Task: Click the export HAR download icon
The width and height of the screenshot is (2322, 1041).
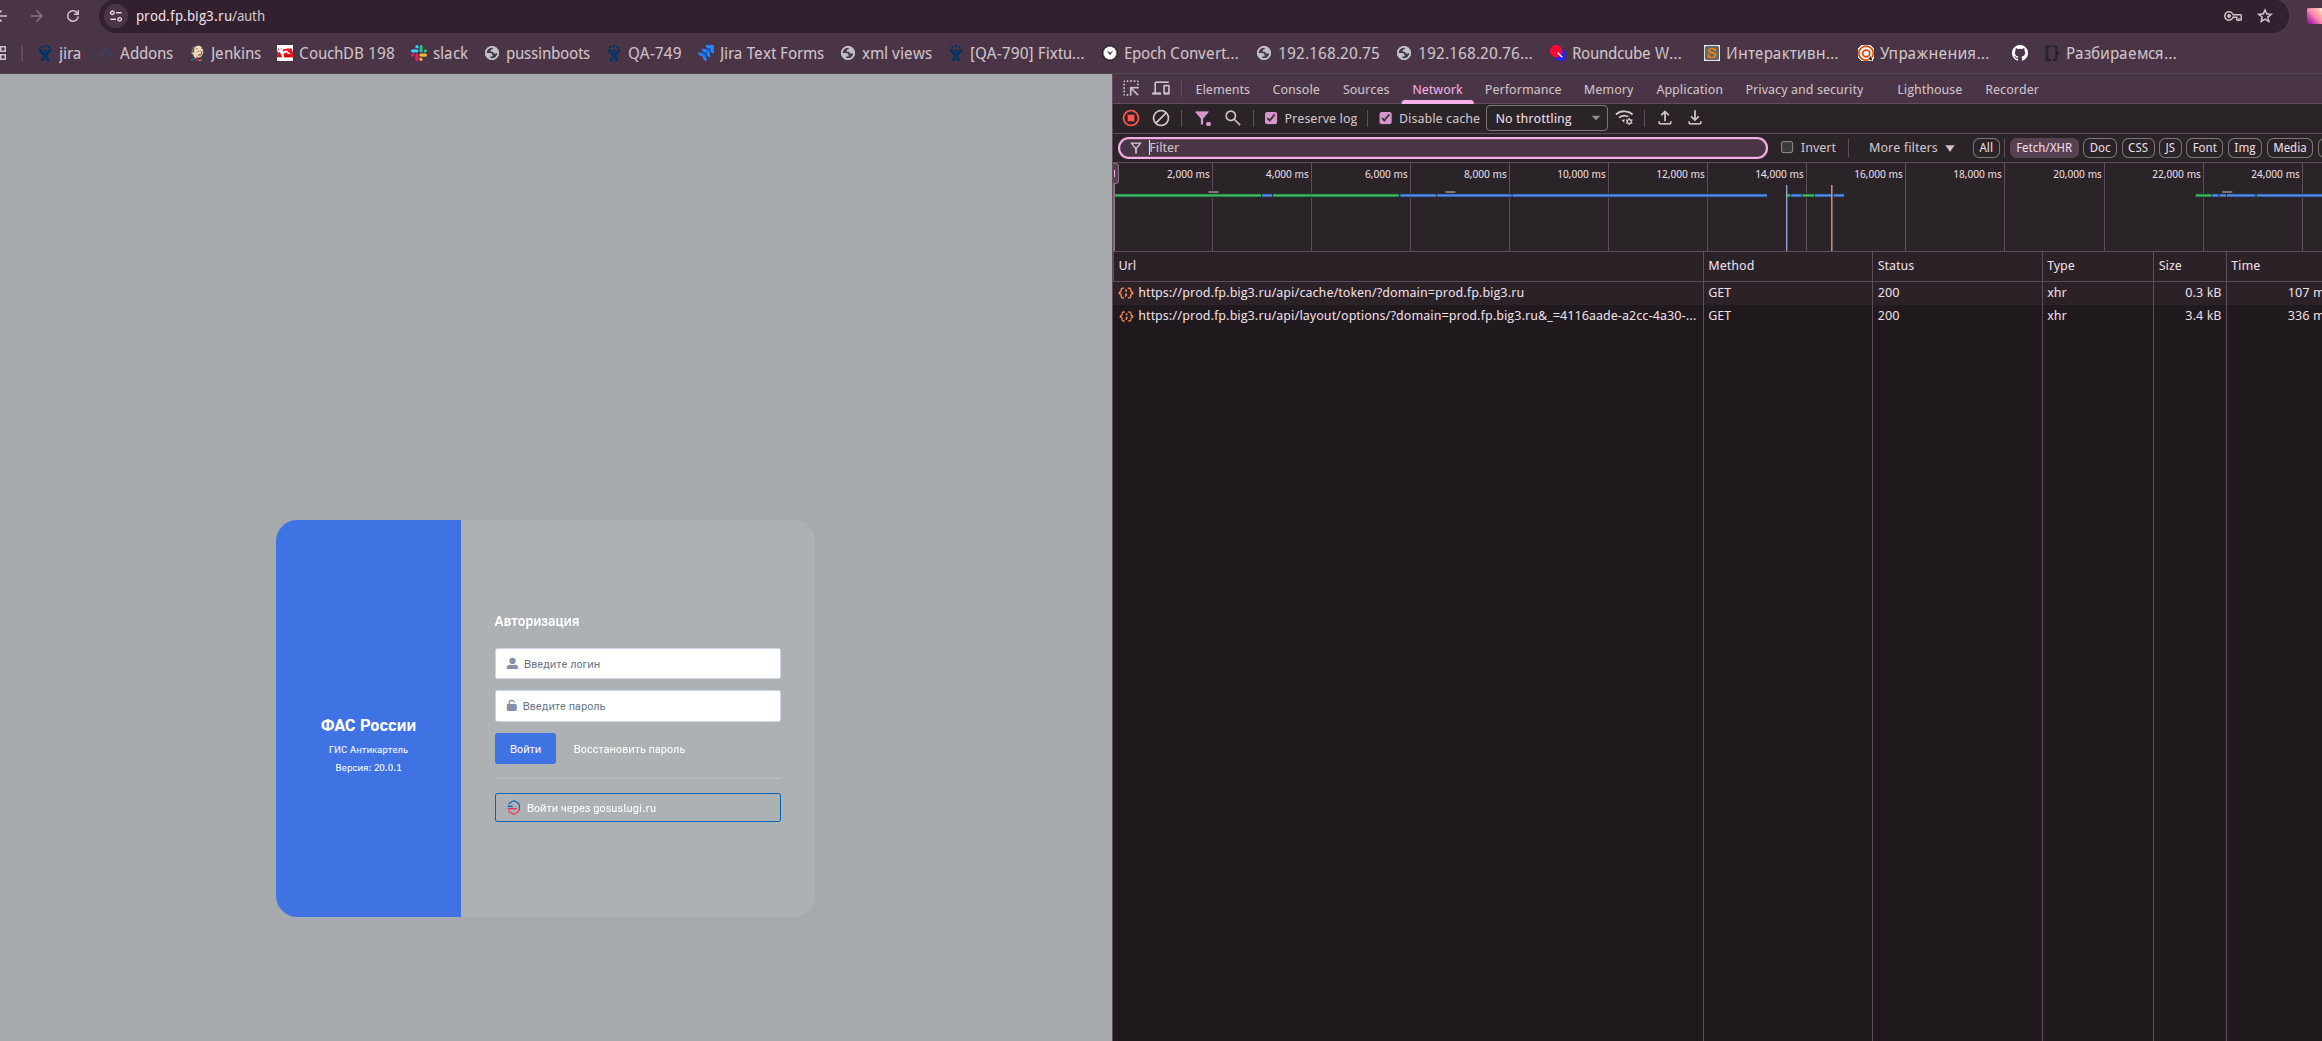Action: click(x=1695, y=118)
